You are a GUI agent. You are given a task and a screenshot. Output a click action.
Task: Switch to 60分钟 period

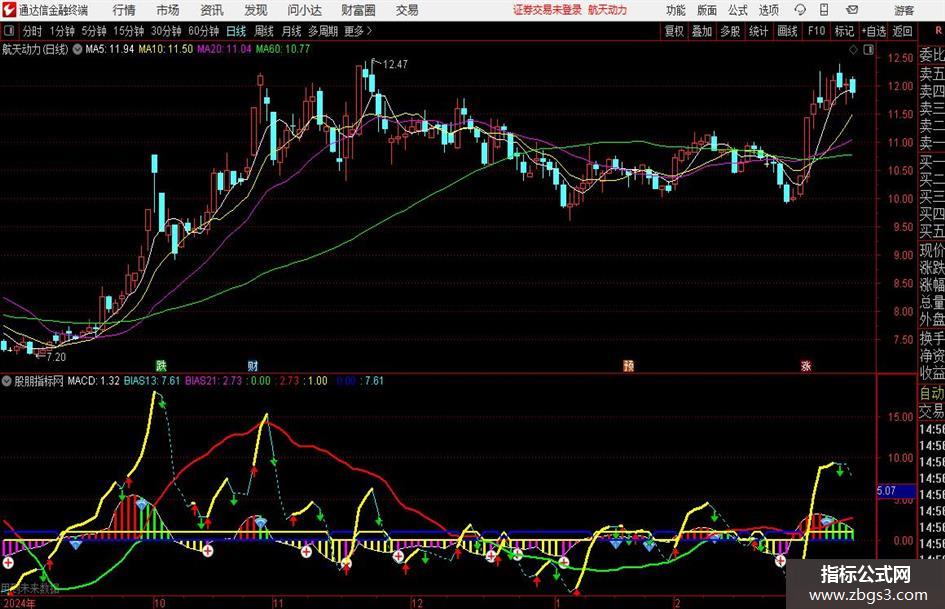click(204, 31)
